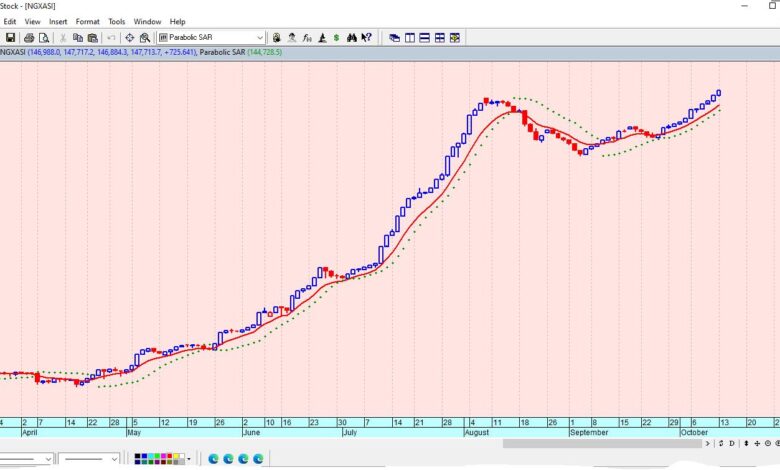The height and width of the screenshot is (470, 780).
Task: Open the Format menu
Action: (x=87, y=21)
